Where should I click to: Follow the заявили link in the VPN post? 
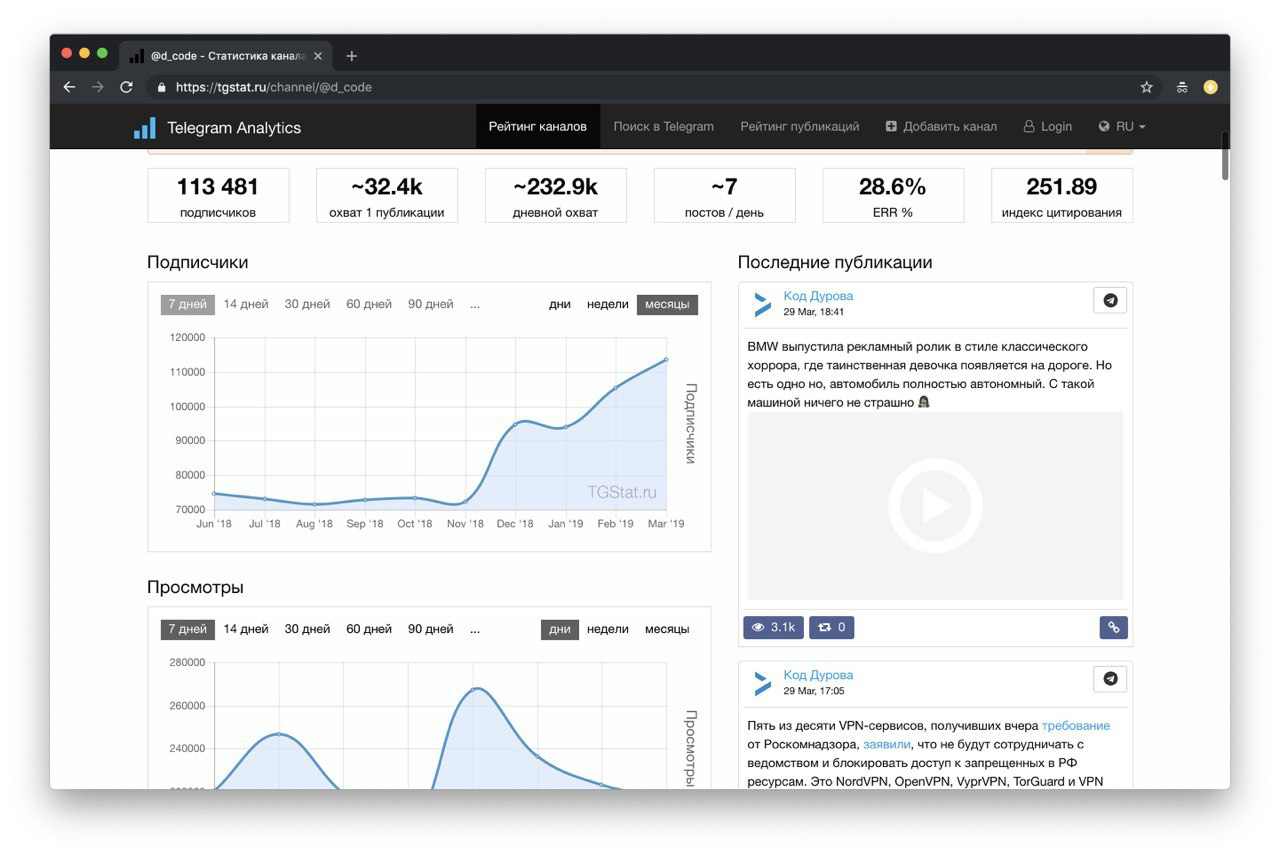click(x=887, y=745)
